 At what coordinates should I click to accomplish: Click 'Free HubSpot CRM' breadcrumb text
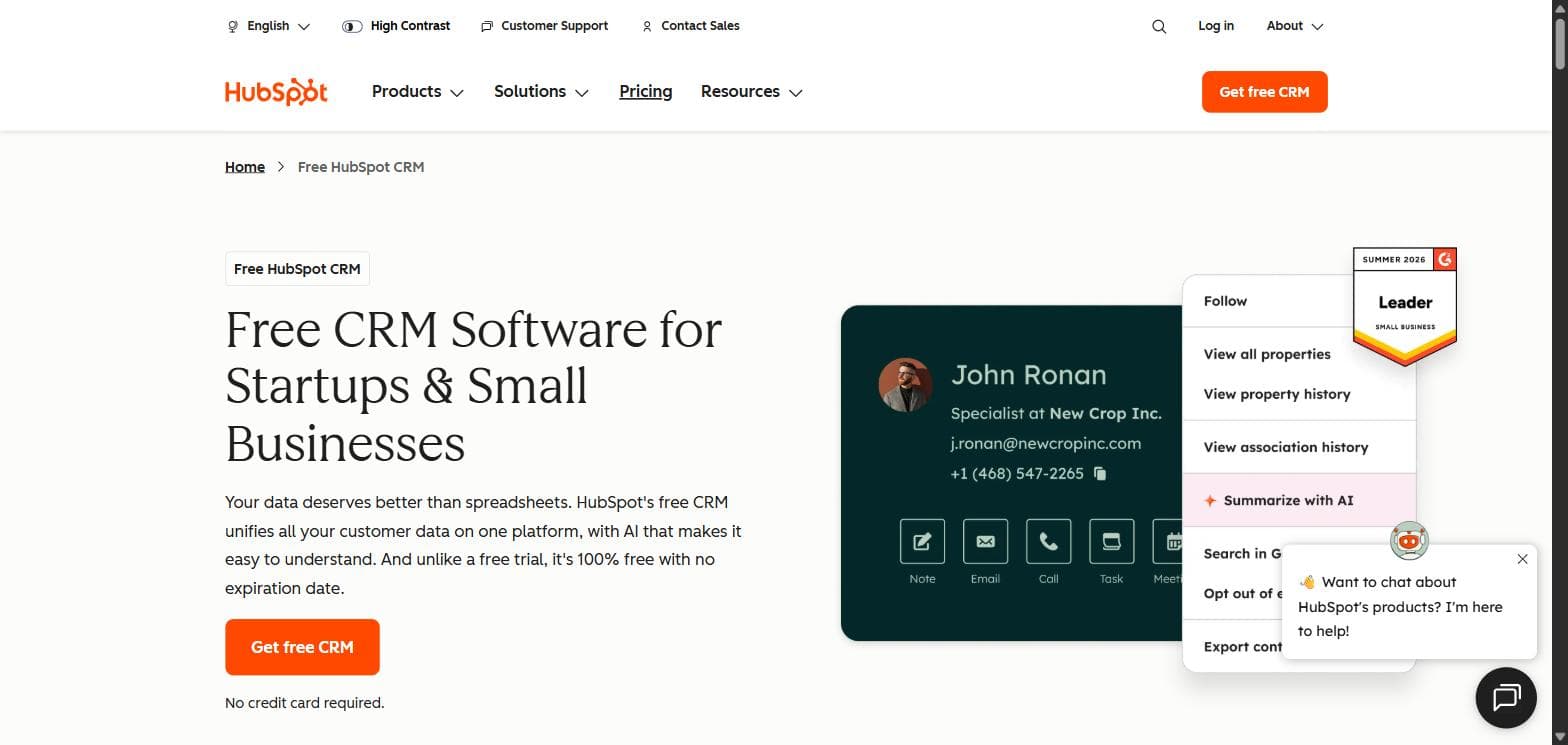(x=361, y=167)
